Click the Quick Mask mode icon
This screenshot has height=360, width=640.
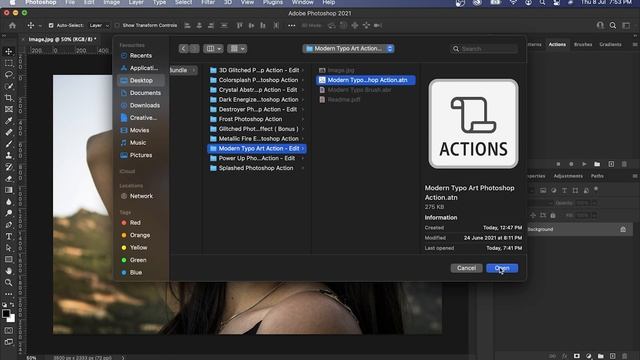click(x=9, y=330)
